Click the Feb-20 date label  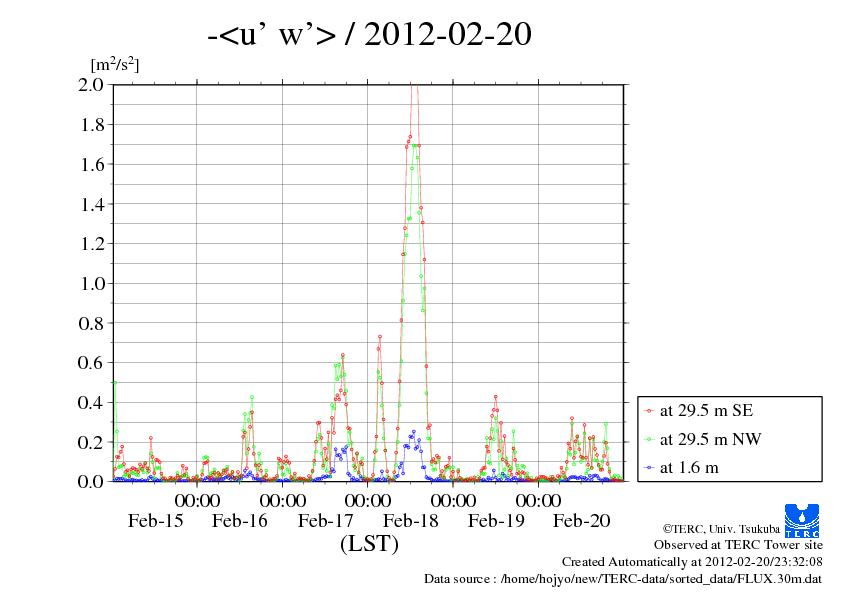(581, 520)
